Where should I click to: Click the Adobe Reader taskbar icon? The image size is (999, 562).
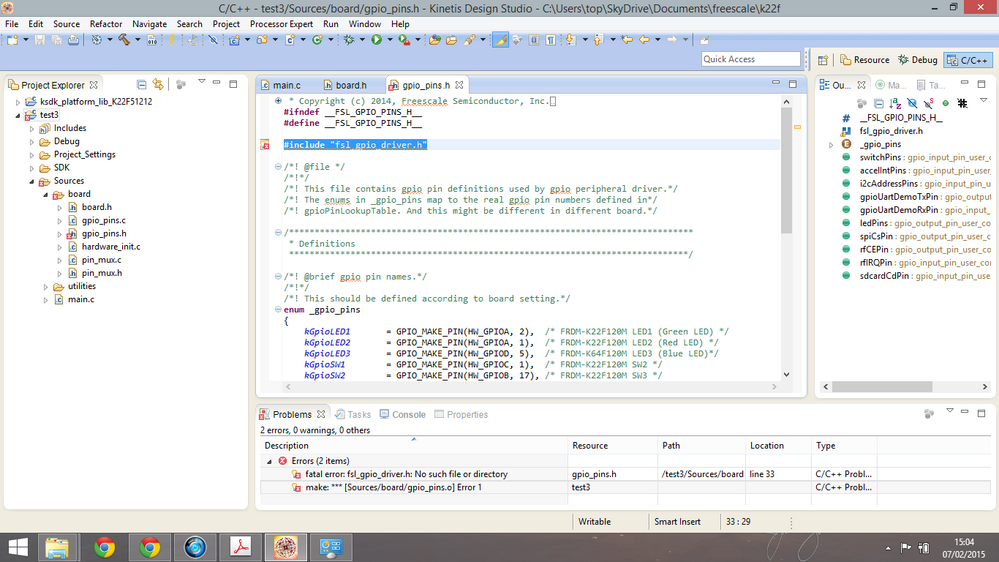pyautogui.click(x=240, y=547)
